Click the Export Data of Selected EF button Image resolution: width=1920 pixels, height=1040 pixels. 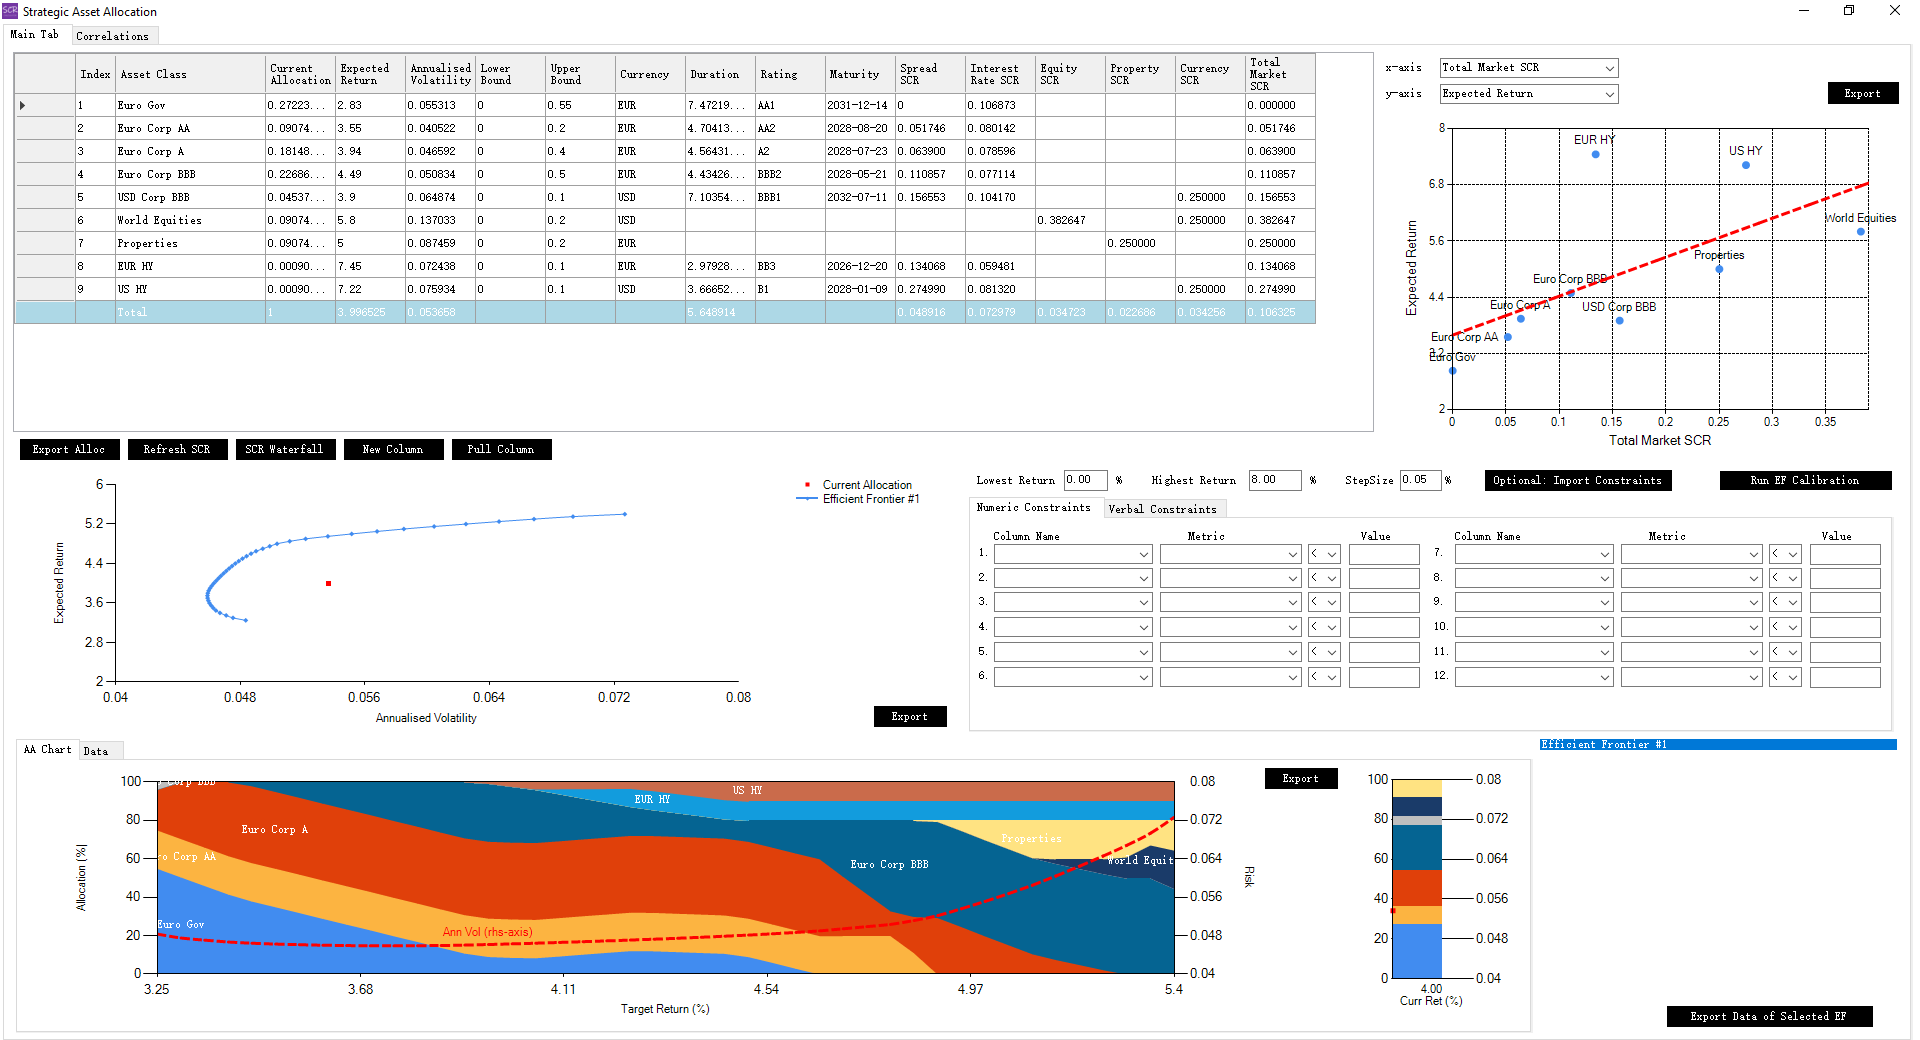pyautogui.click(x=1768, y=1016)
